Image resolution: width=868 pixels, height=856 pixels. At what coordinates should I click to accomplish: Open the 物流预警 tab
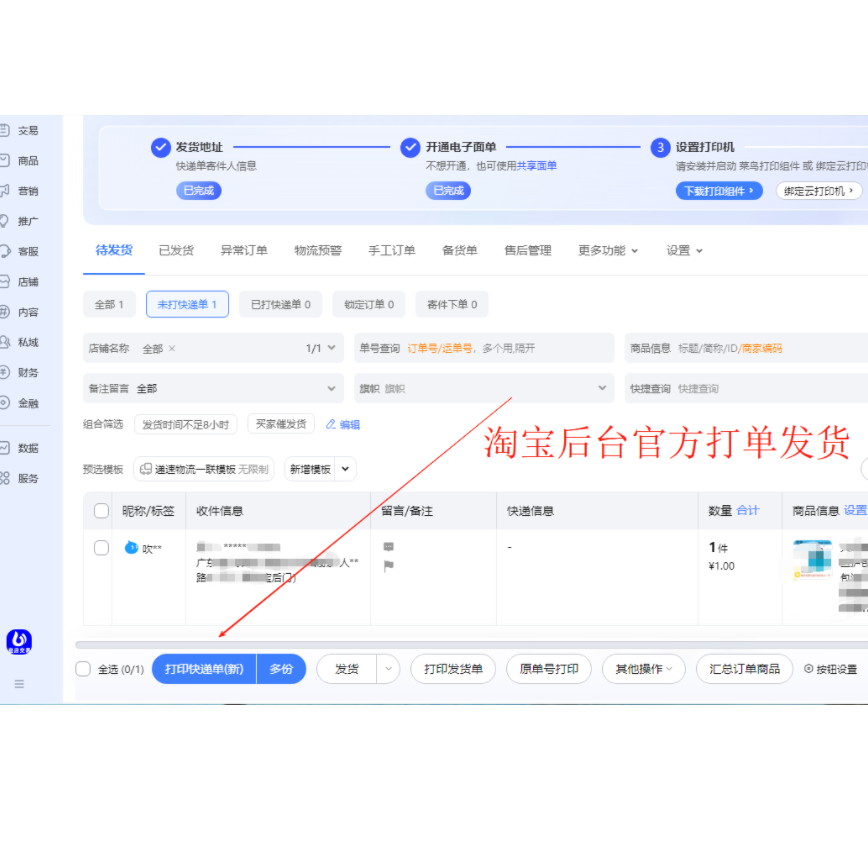pos(317,251)
